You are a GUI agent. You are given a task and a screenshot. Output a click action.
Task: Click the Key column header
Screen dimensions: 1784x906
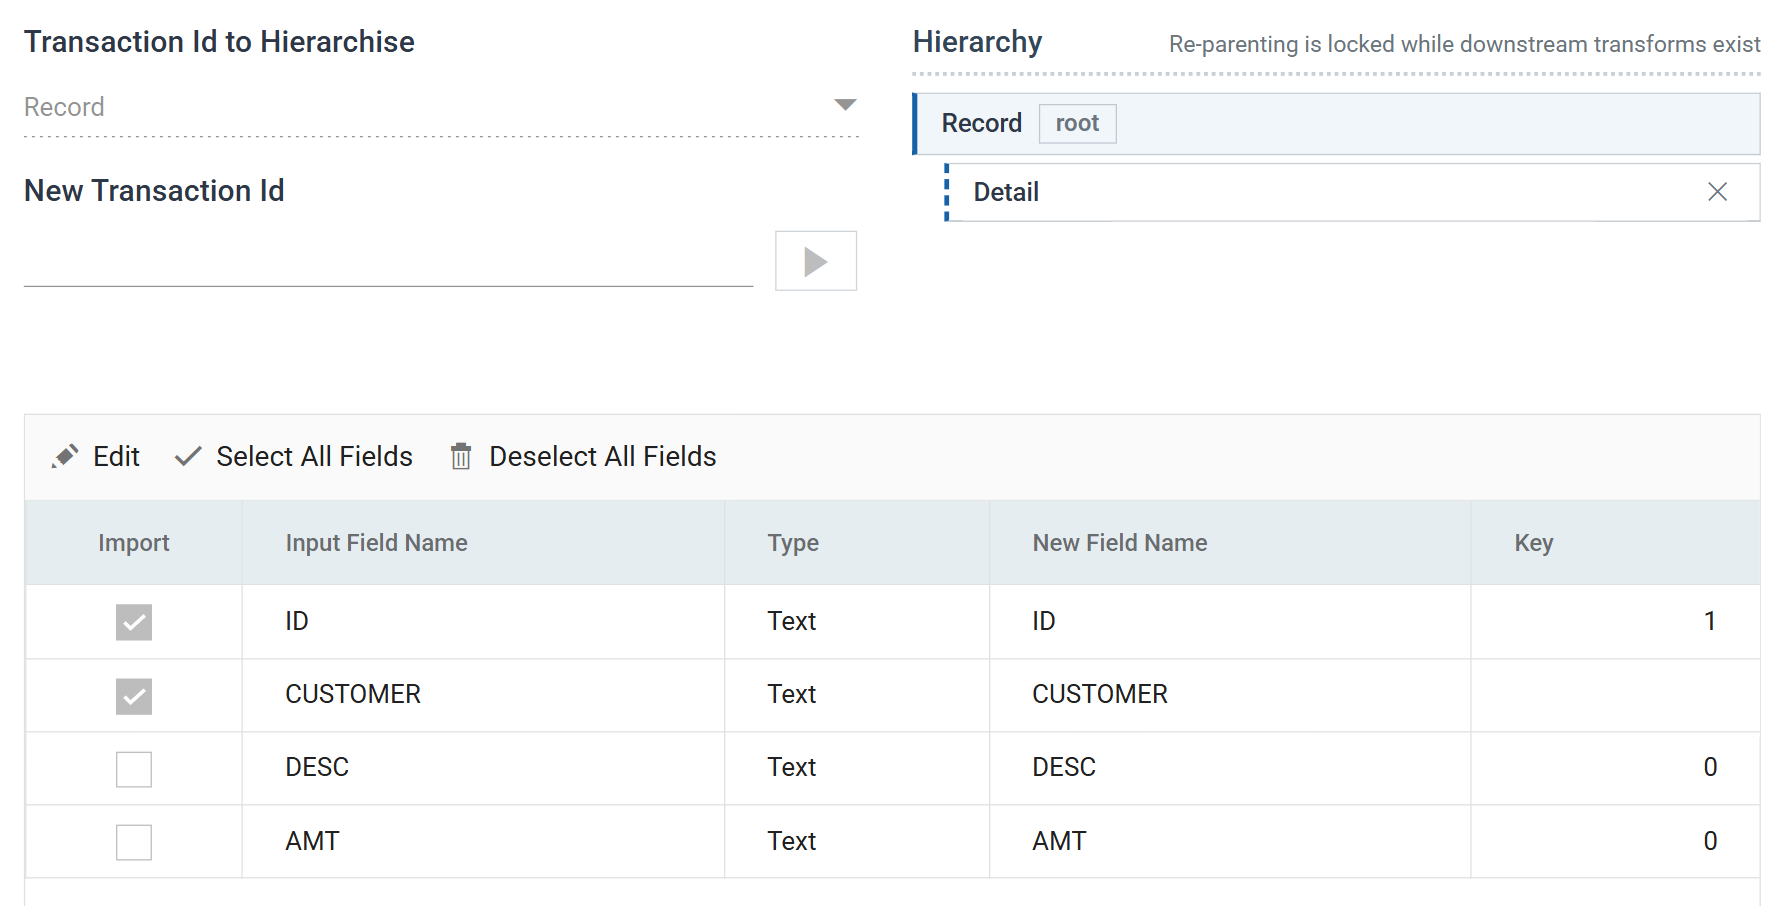[x=1615, y=543]
